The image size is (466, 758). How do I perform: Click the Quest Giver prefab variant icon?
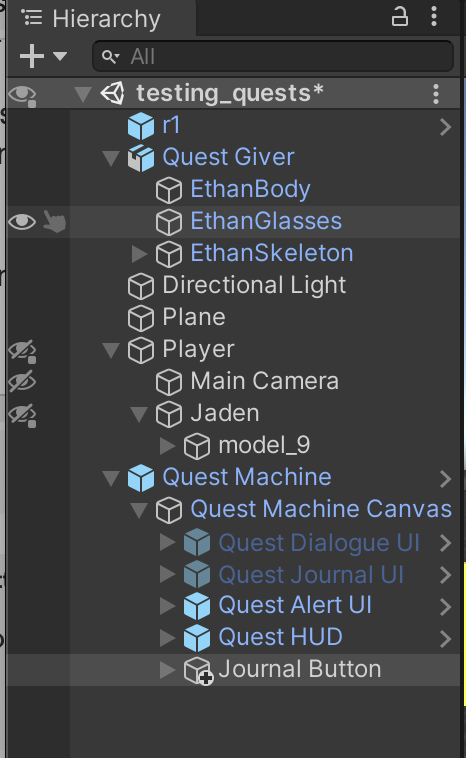141,158
